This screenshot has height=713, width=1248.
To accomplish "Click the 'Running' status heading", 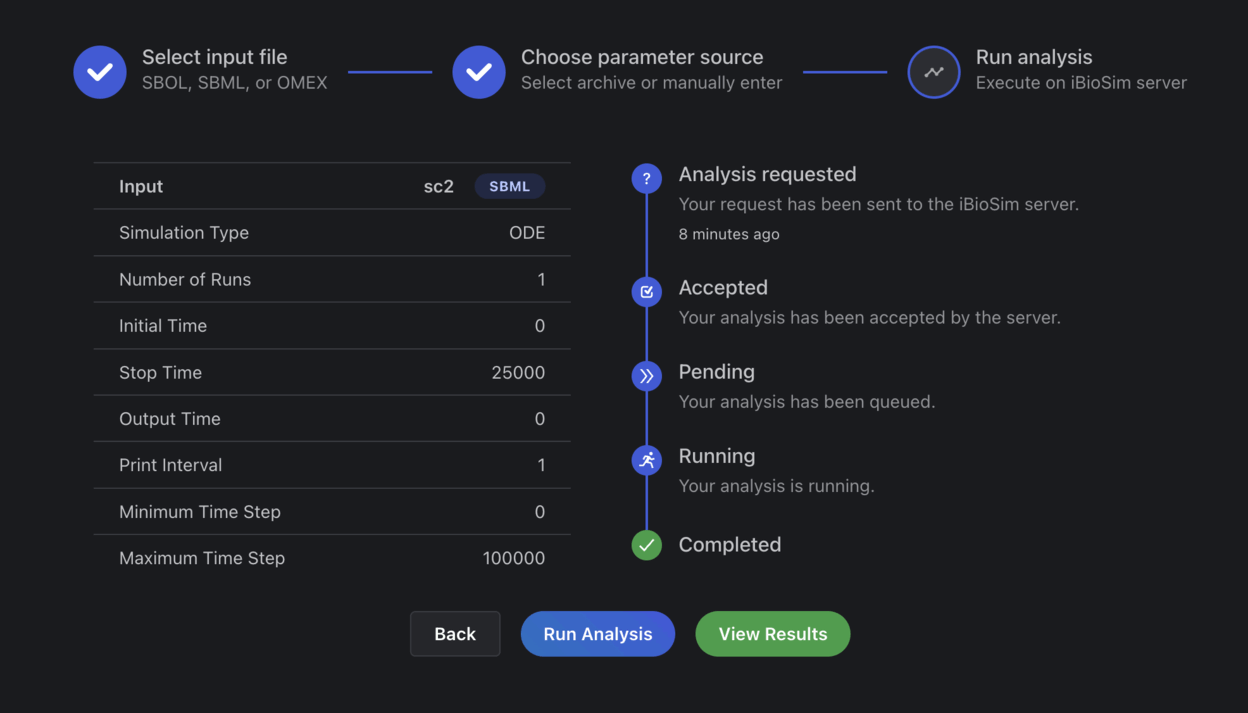I will 717,456.
